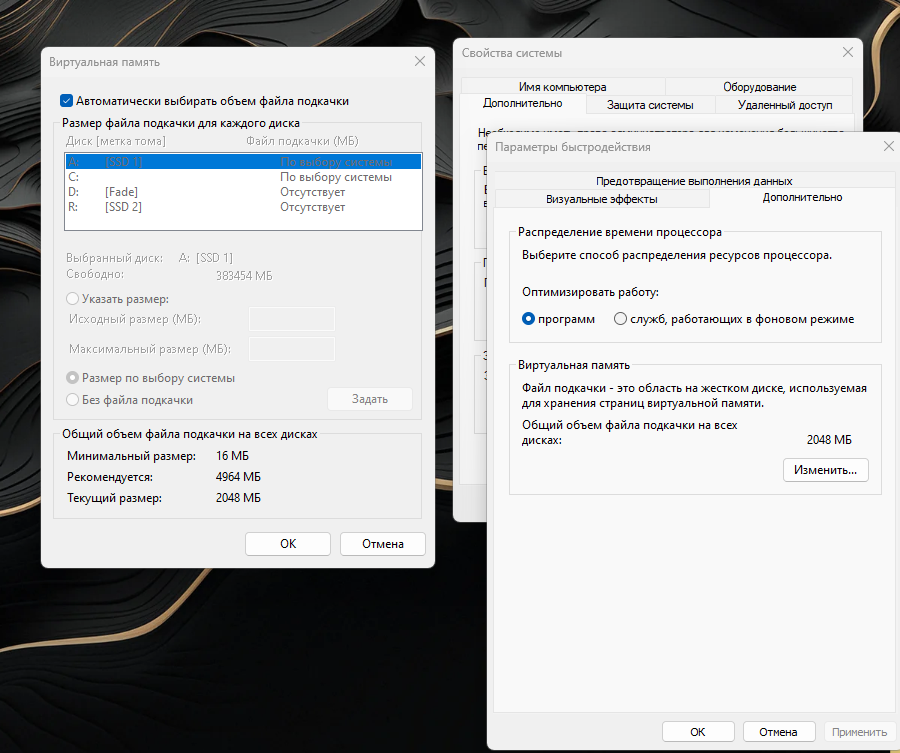Click 'Отмена' in Performance Options
The width and height of the screenshot is (900, 753).
coord(778,732)
